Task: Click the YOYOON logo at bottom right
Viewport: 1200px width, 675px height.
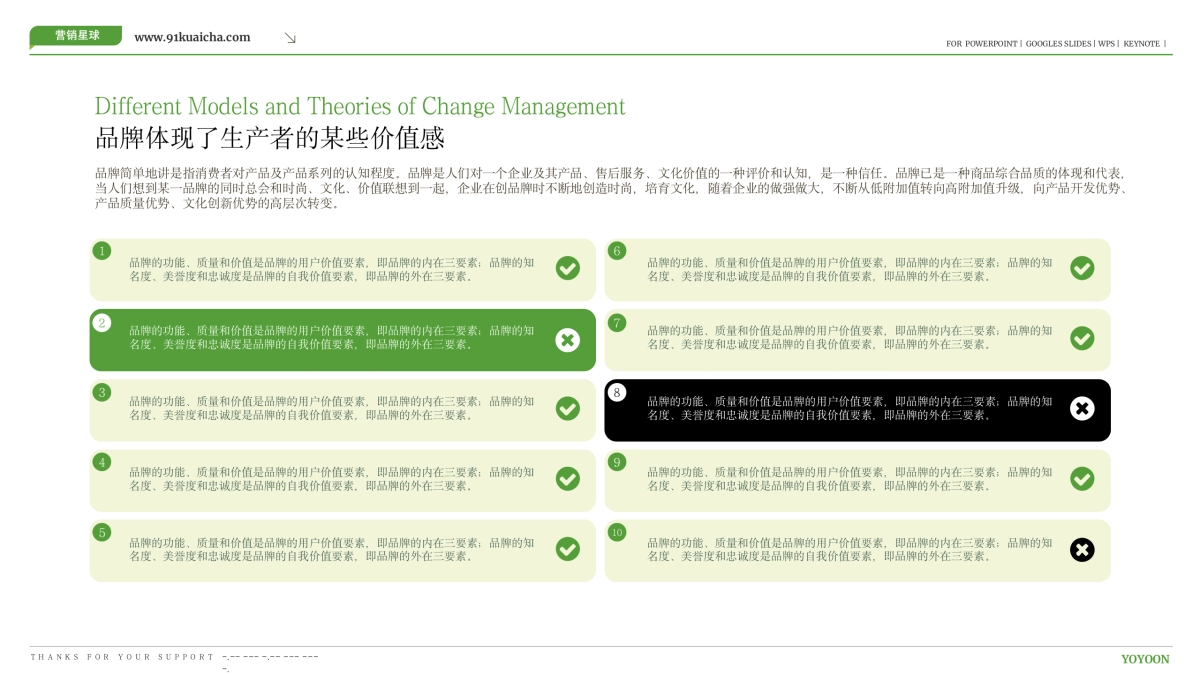Action: point(1146,659)
